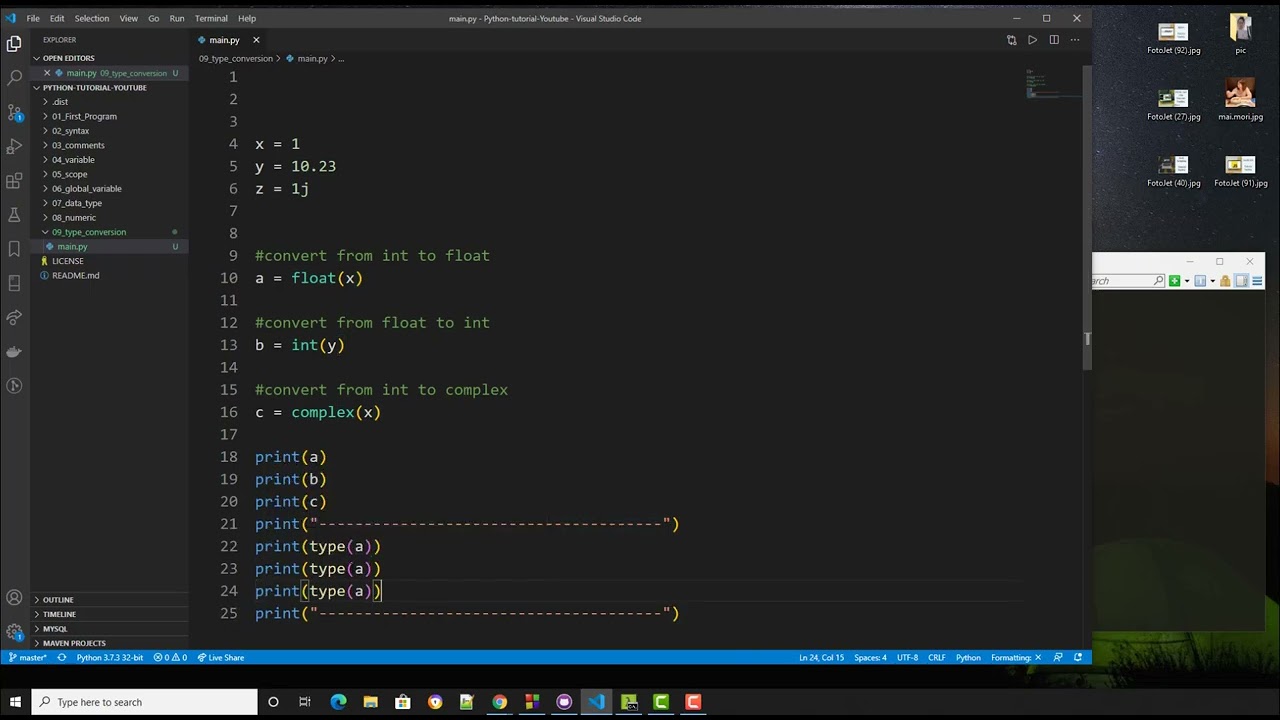Toggle the Formatting status item
This screenshot has height=720, width=1280.
tap(1016, 658)
